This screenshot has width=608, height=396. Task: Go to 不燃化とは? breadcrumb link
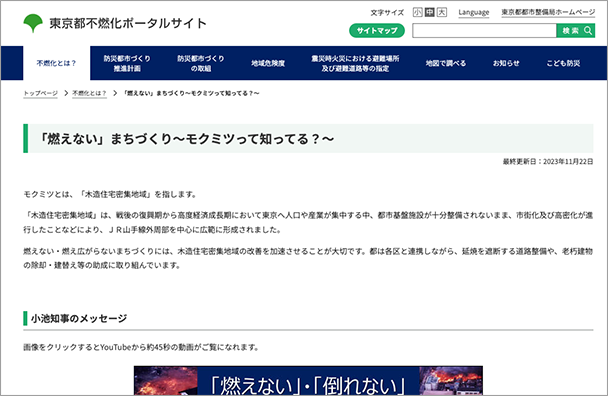click(x=89, y=93)
